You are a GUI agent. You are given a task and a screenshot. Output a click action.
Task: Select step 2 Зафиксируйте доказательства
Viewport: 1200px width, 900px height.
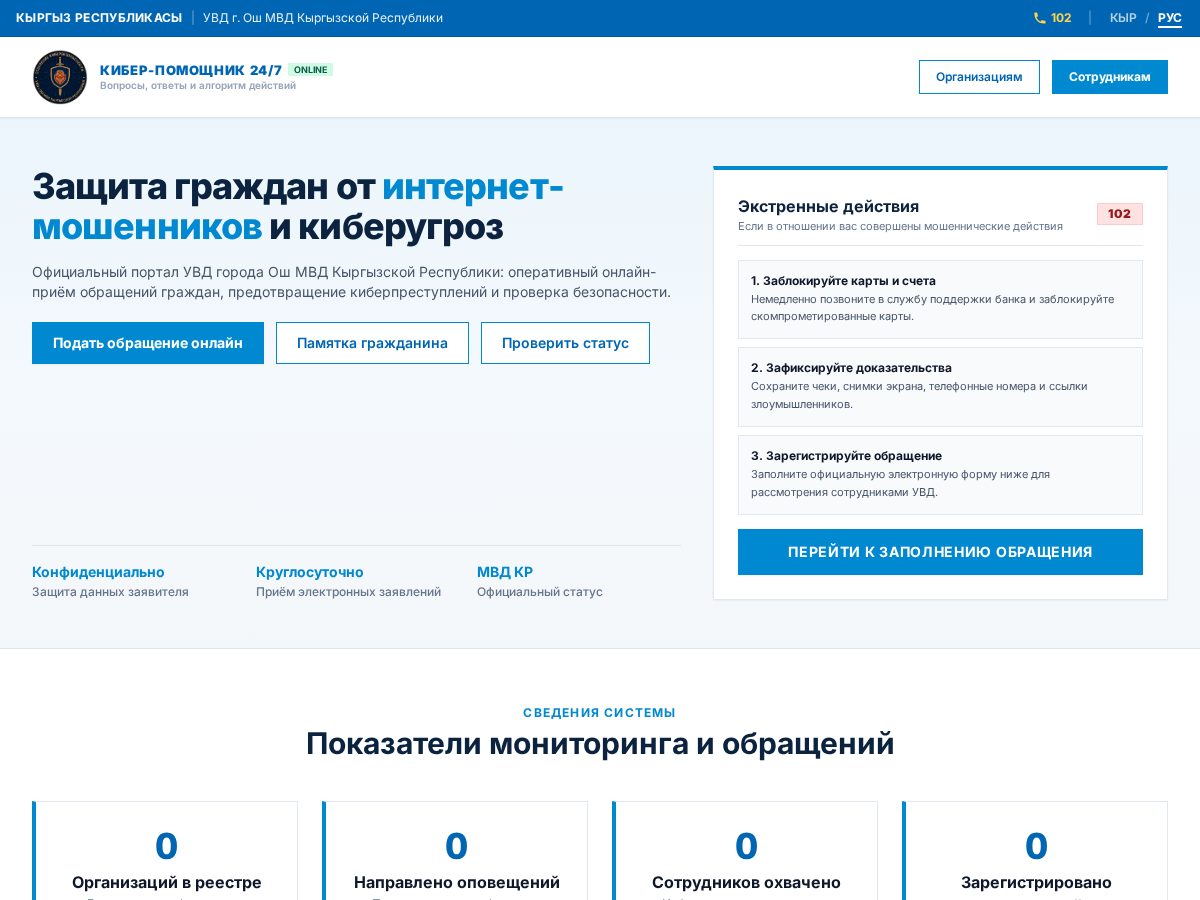click(x=940, y=387)
